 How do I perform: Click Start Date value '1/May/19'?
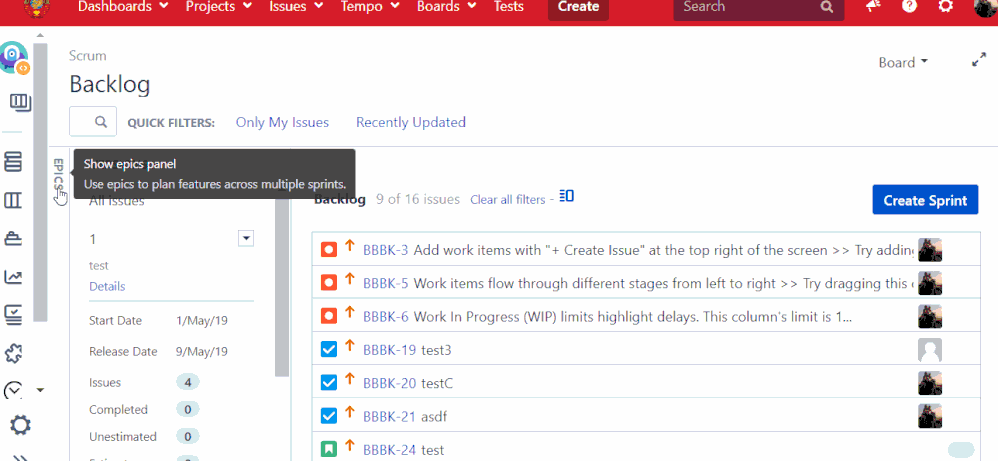(202, 320)
